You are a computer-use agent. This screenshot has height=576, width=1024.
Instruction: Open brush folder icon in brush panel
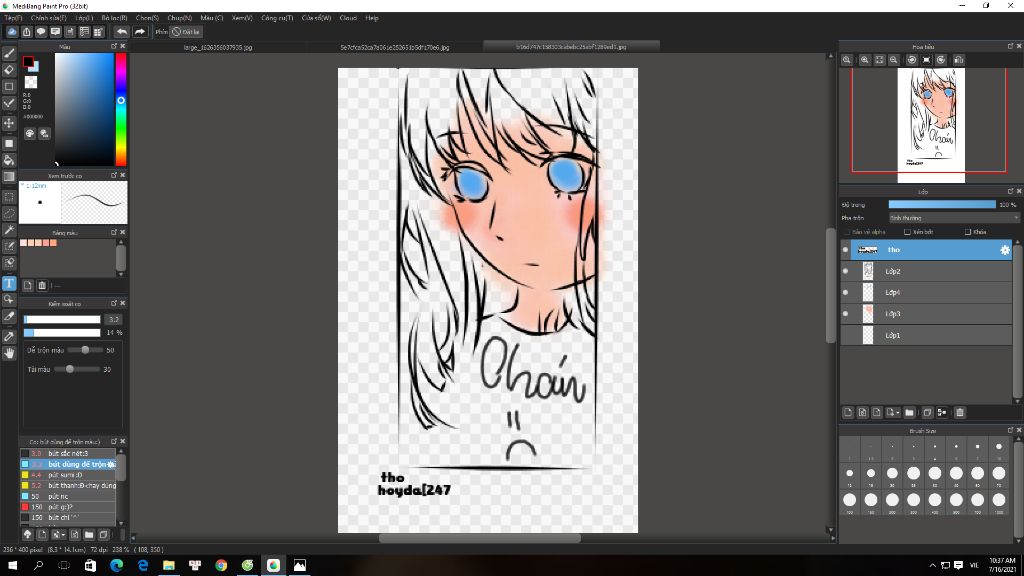pyautogui.click(x=89, y=534)
